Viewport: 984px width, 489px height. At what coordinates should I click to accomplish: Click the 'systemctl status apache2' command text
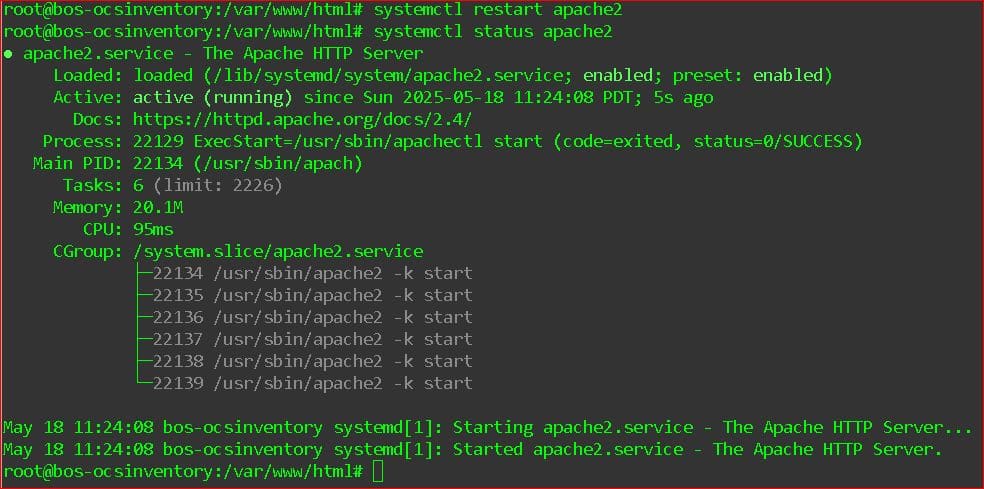(493, 32)
